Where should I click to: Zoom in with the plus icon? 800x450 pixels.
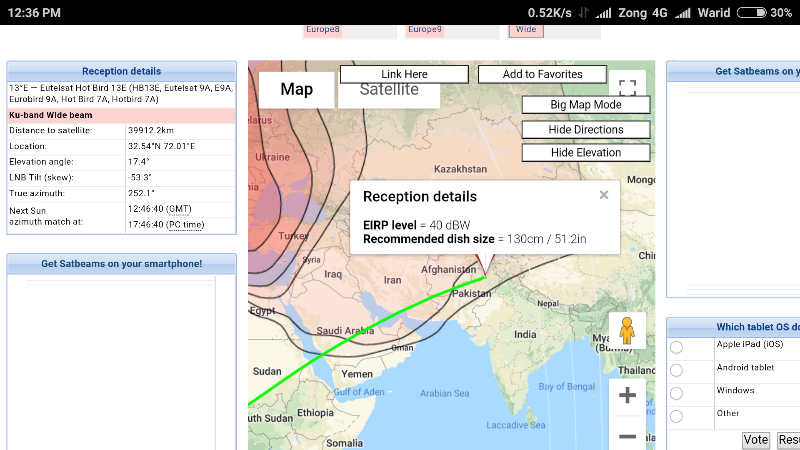tap(627, 395)
